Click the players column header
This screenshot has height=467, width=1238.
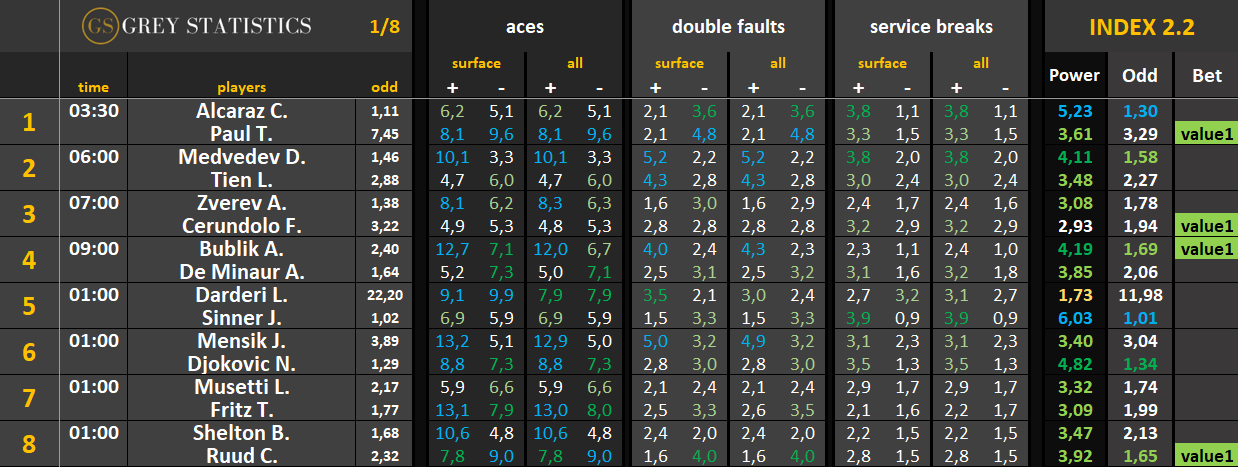pos(241,87)
